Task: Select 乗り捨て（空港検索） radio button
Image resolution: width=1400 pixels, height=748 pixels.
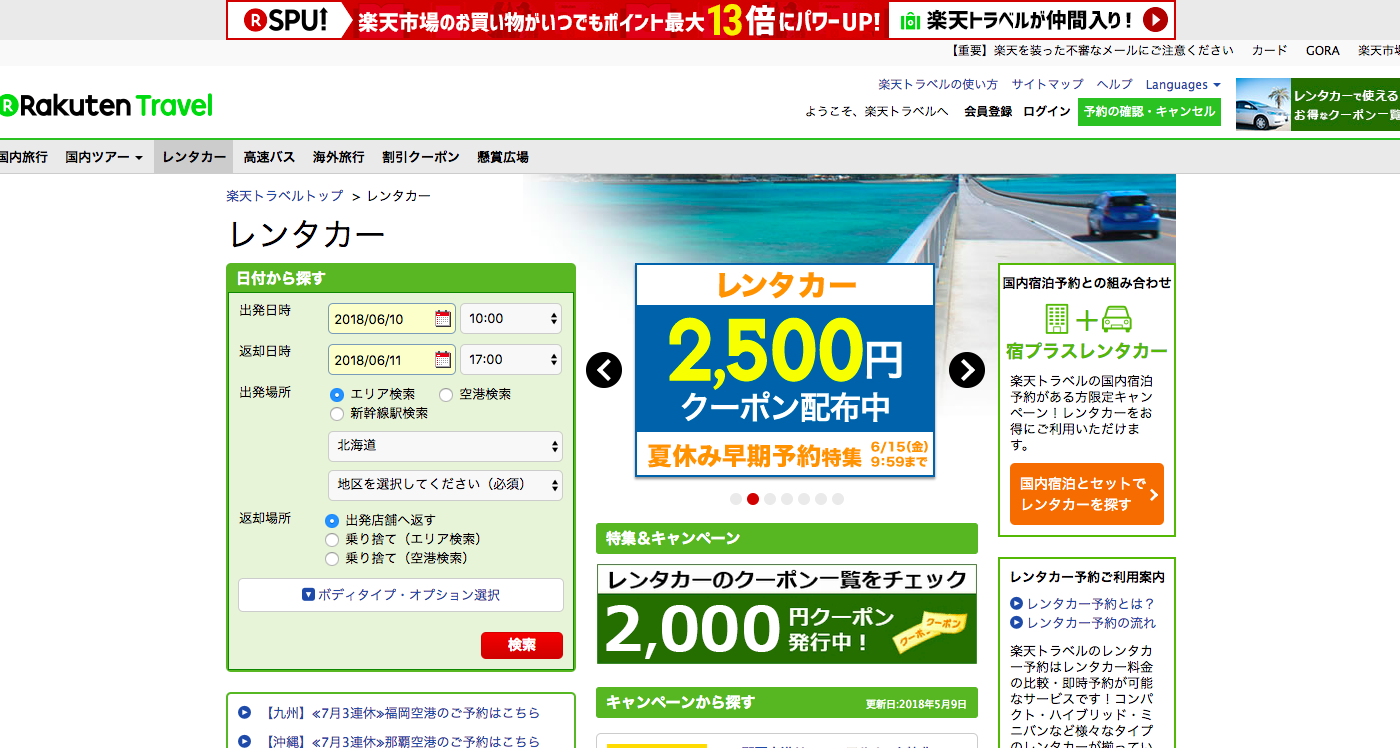Action: pos(332,559)
